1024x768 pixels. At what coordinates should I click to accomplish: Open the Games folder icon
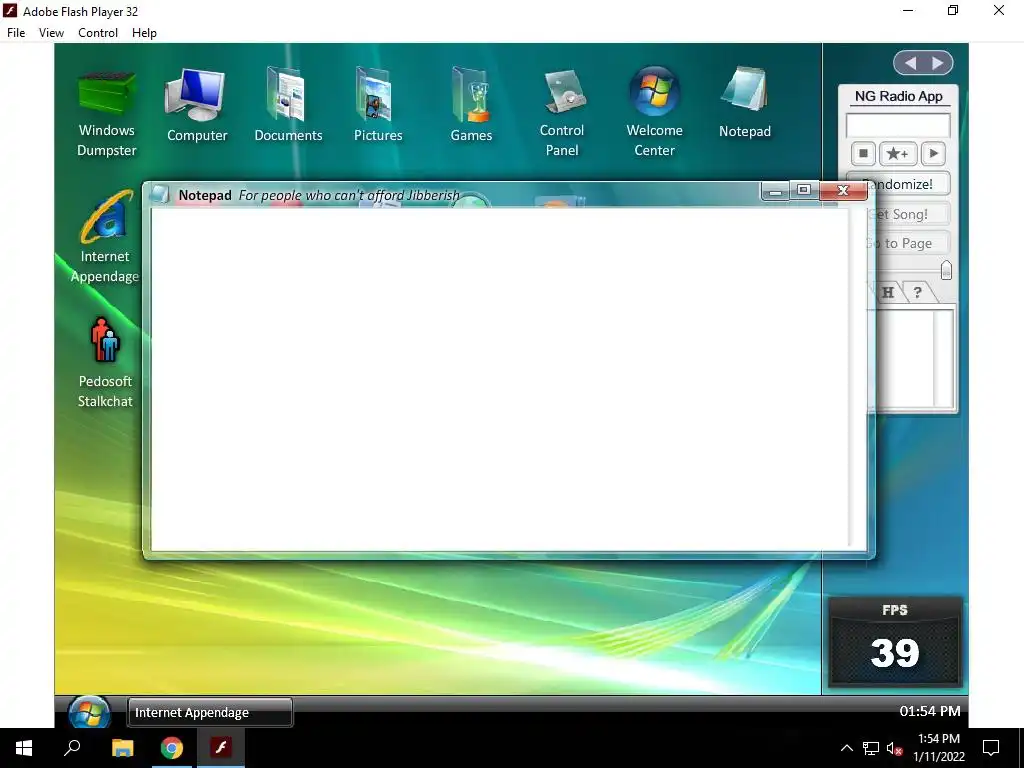(x=471, y=104)
